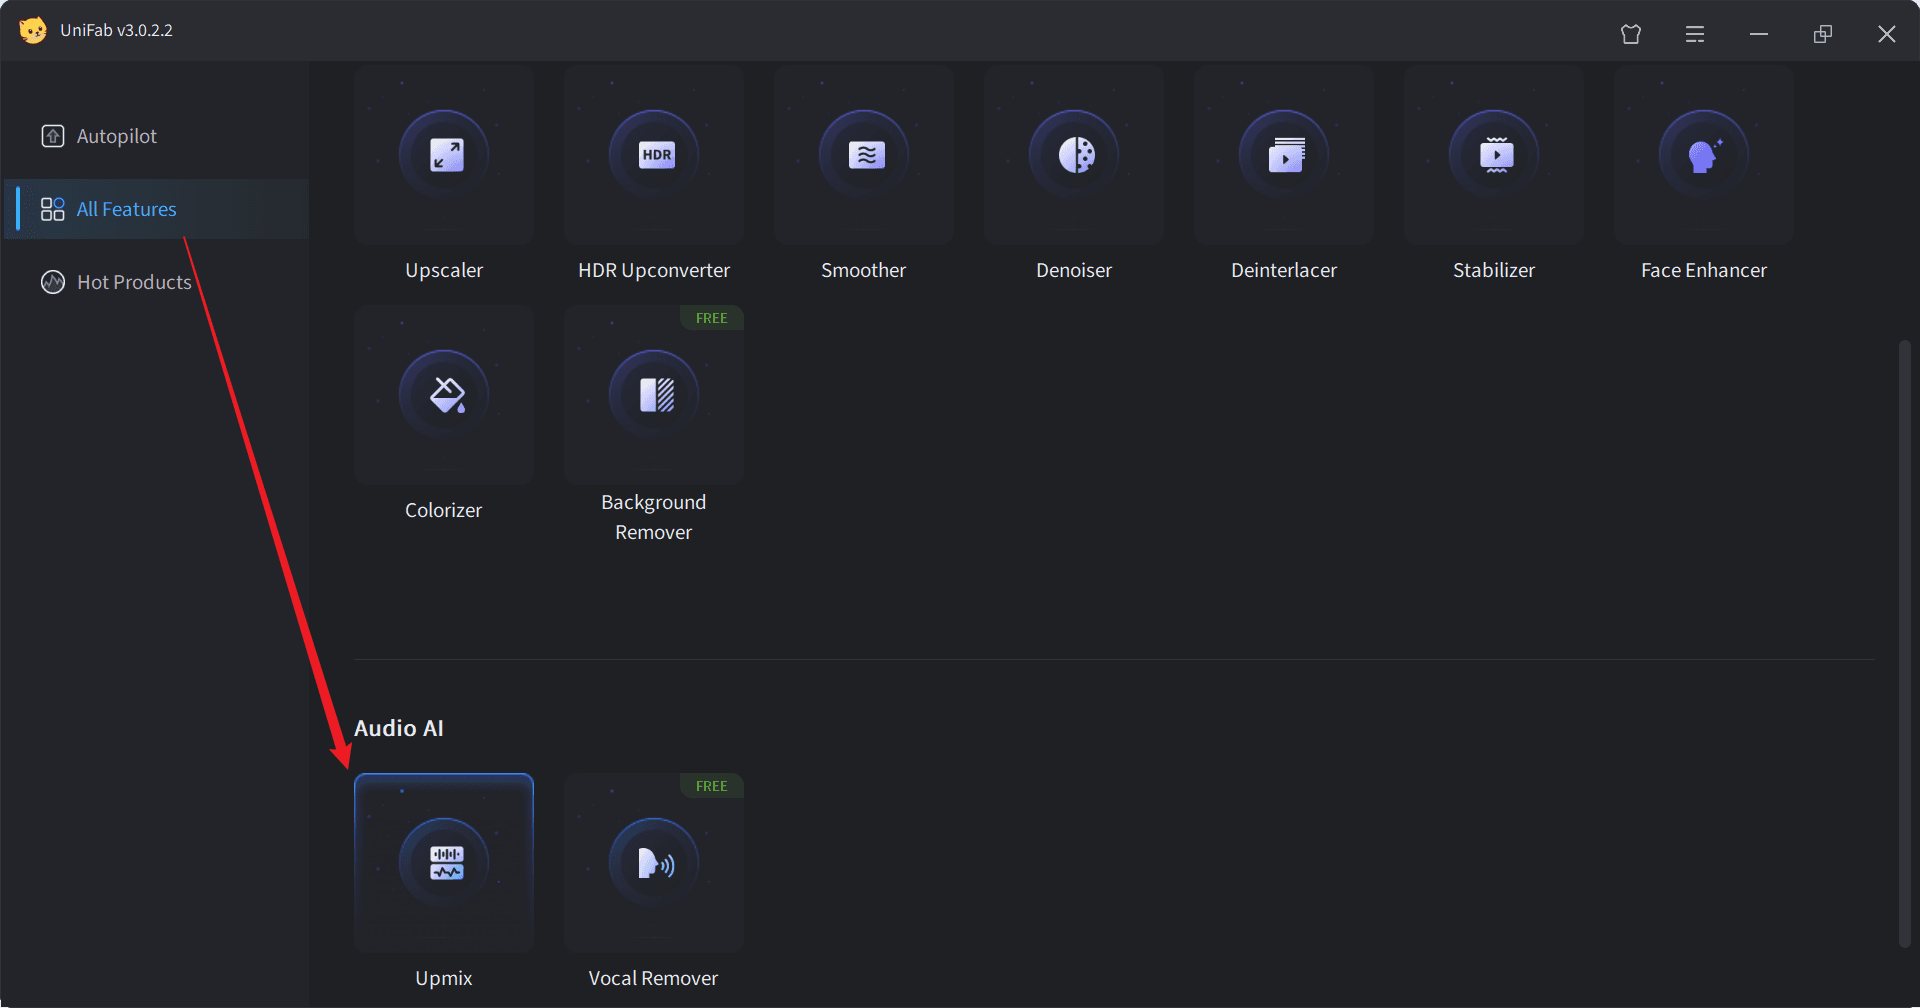Click the Denoiser label
The height and width of the screenshot is (1008, 1920).
1074,270
